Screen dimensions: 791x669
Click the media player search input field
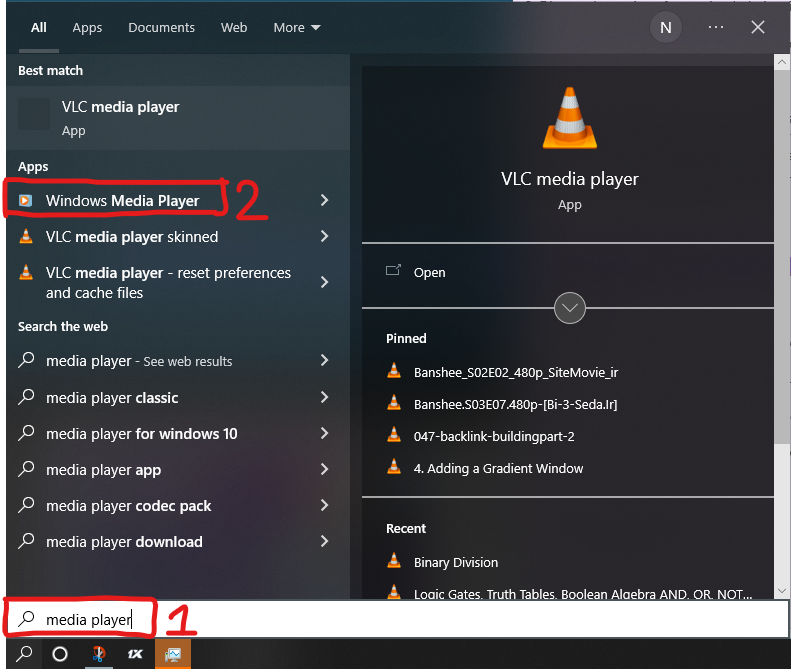(x=398, y=619)
